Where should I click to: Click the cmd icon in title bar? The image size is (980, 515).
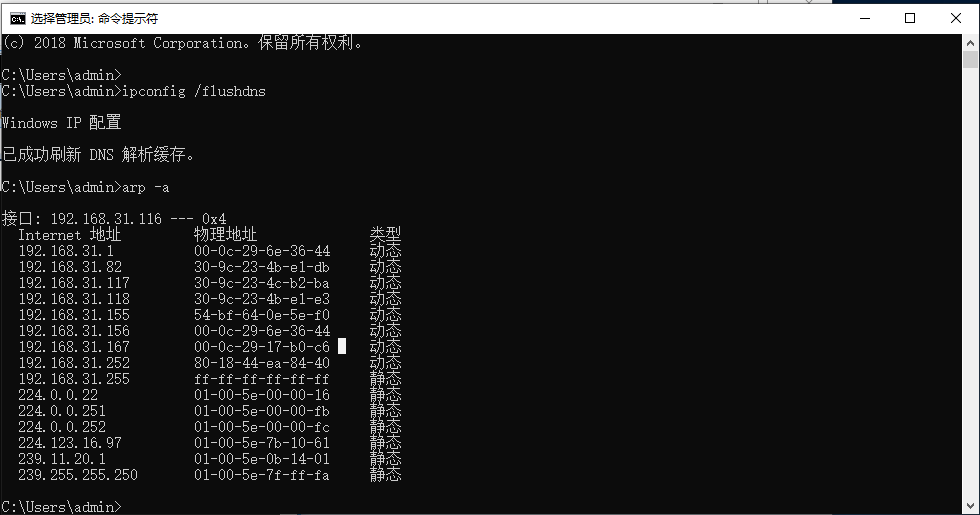18,19
